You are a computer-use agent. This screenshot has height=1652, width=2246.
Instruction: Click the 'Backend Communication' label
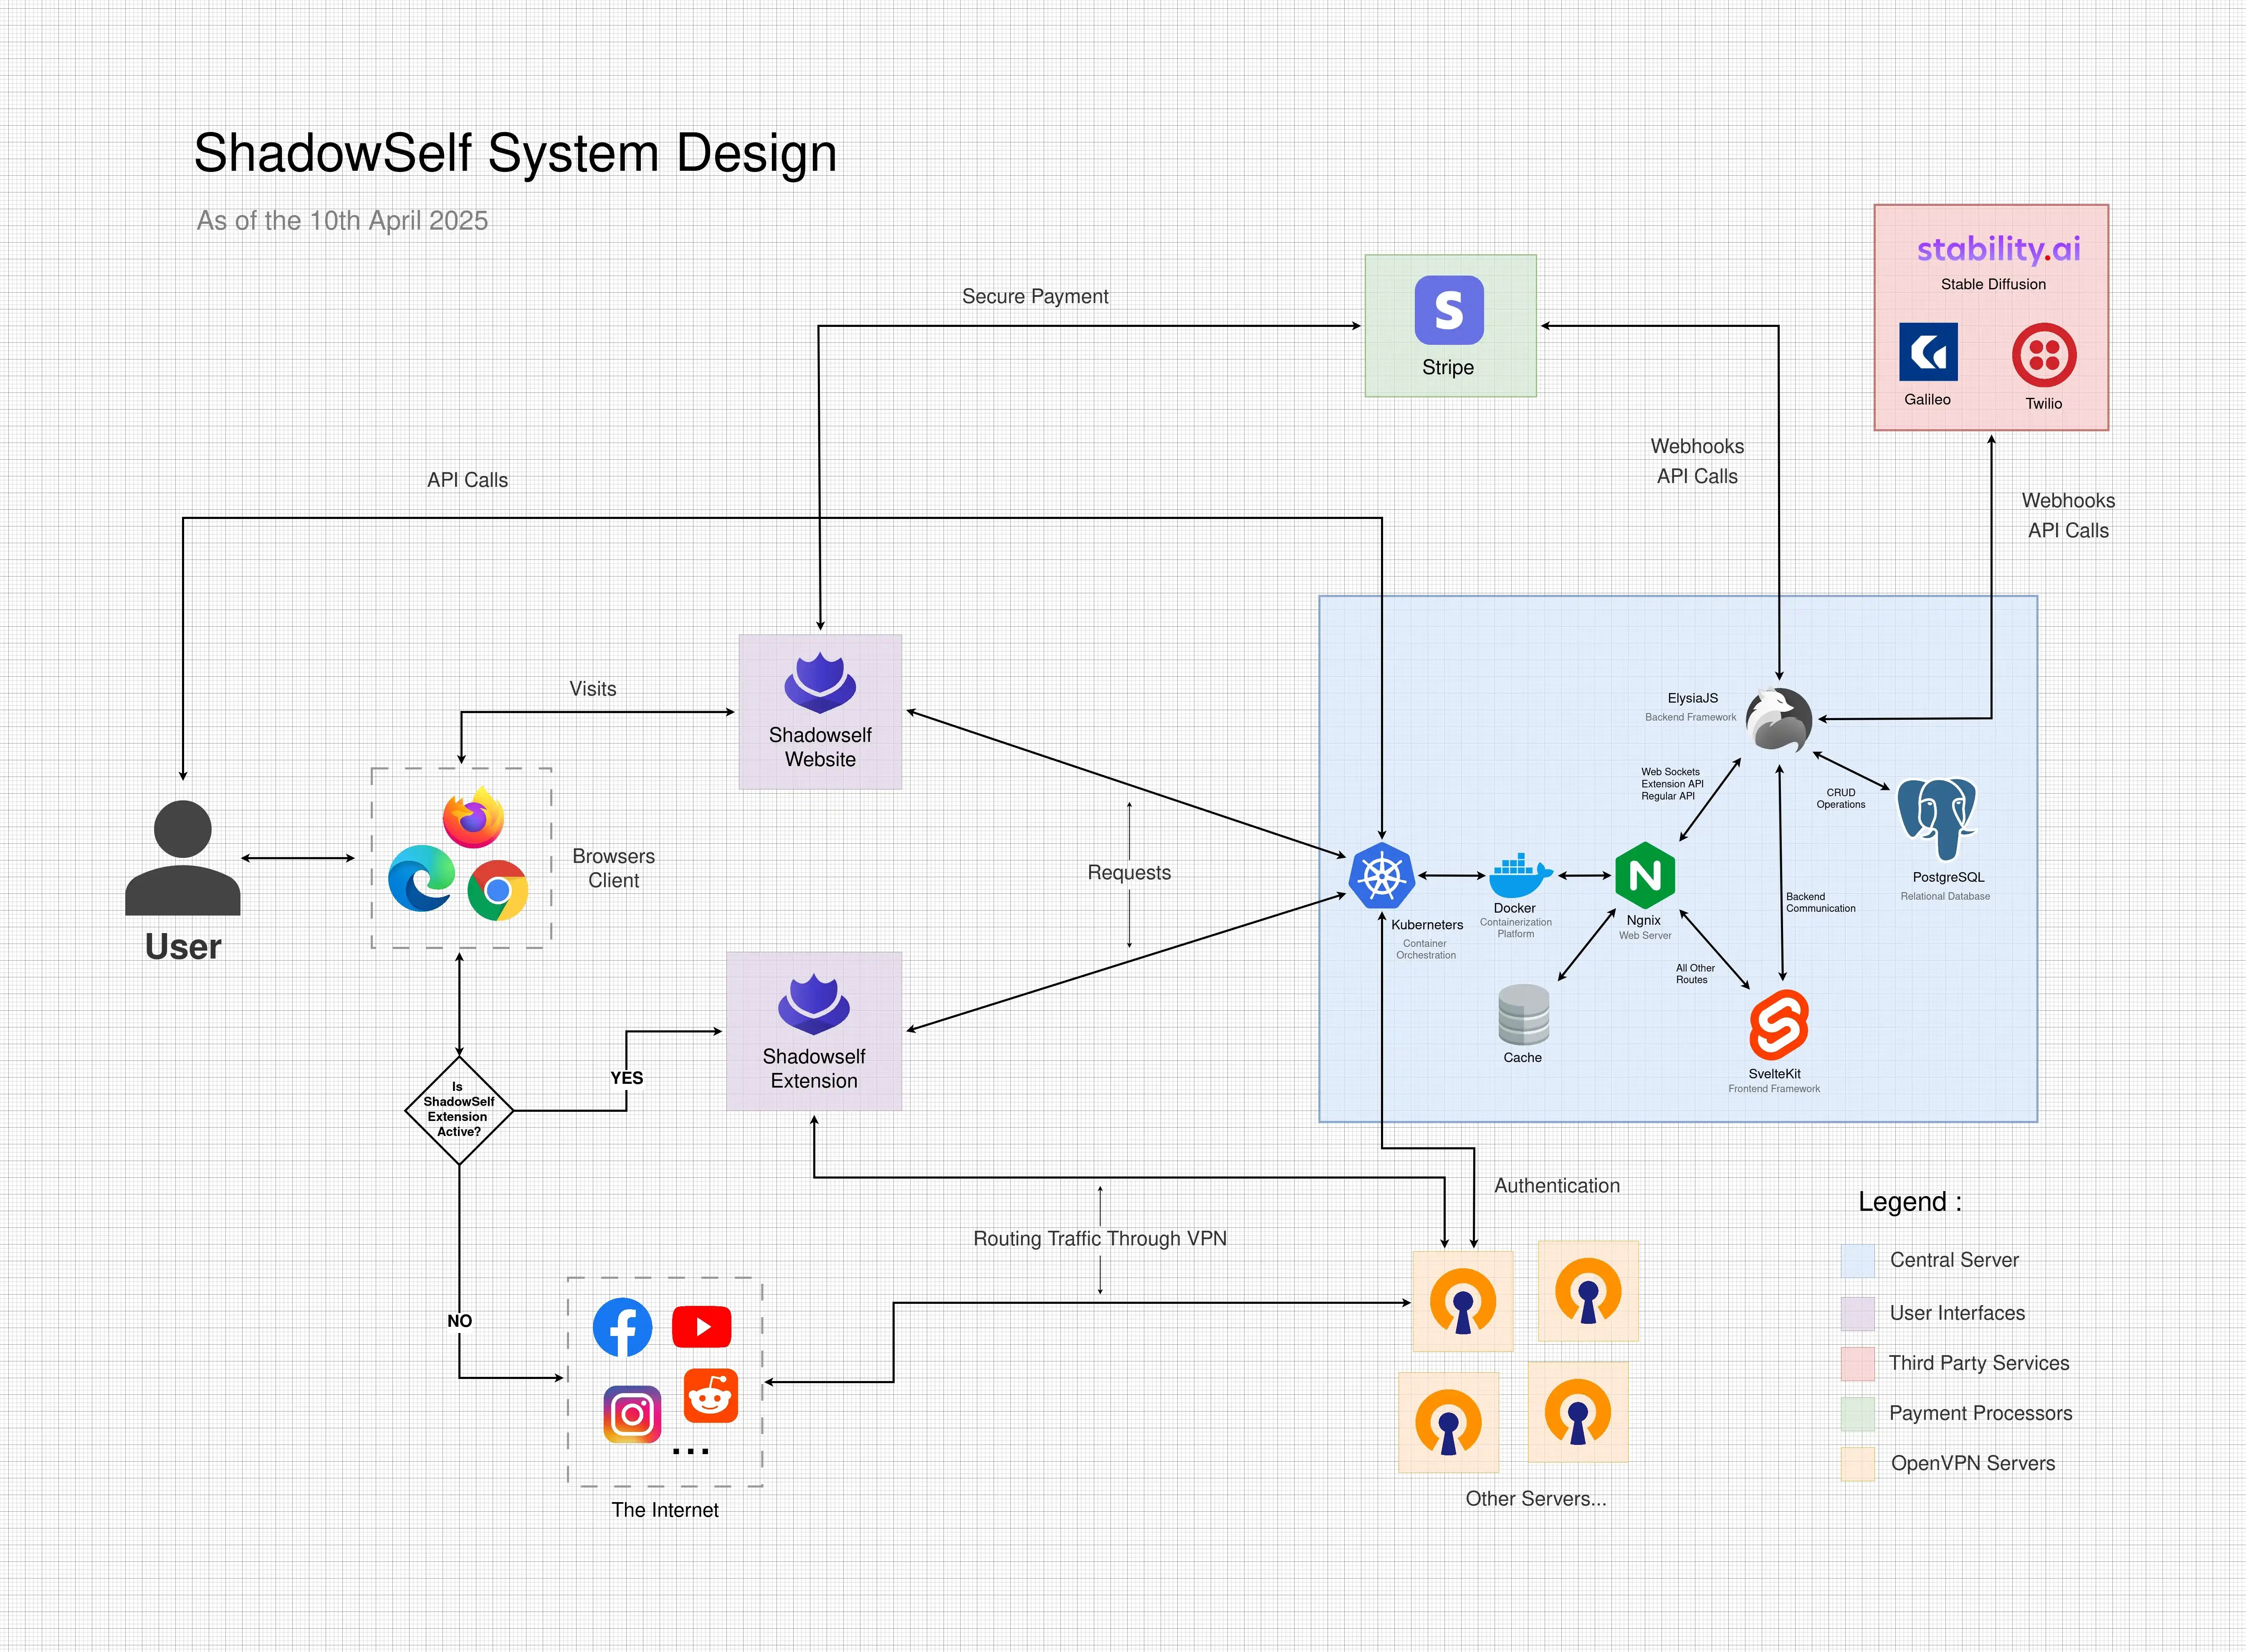tap(1821, 902)
